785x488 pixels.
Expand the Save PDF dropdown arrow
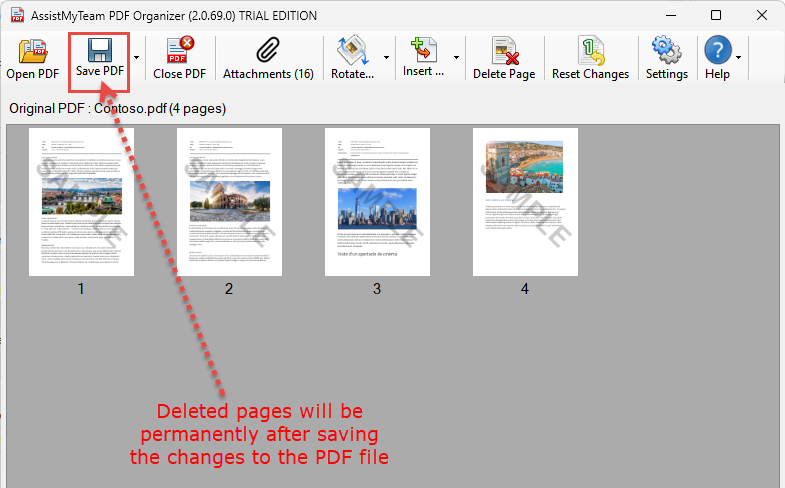(x=136, y=59)
